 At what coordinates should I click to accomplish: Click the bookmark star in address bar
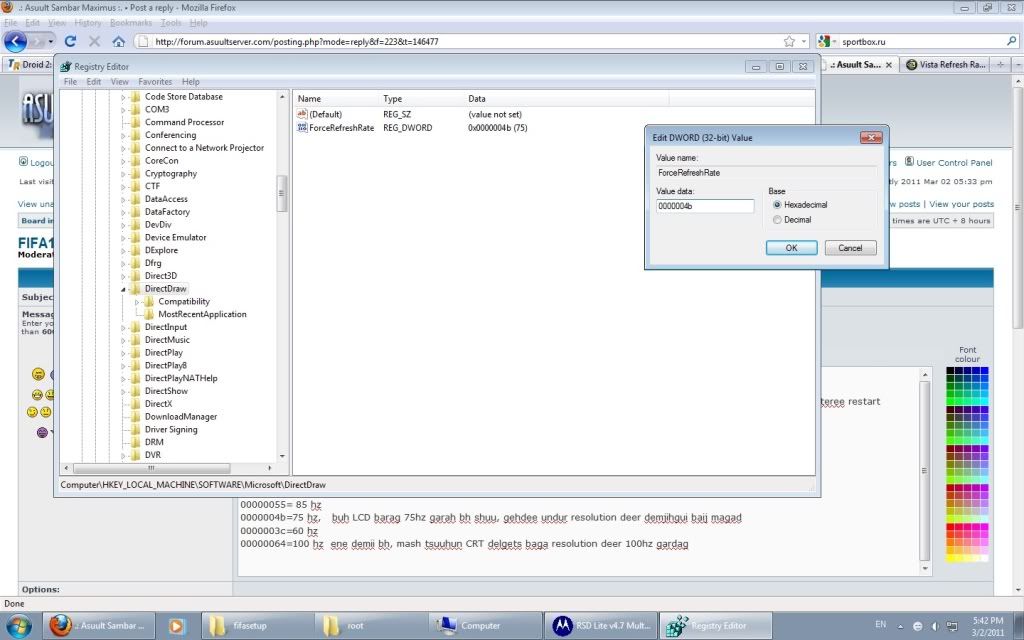tap(789, 41)
